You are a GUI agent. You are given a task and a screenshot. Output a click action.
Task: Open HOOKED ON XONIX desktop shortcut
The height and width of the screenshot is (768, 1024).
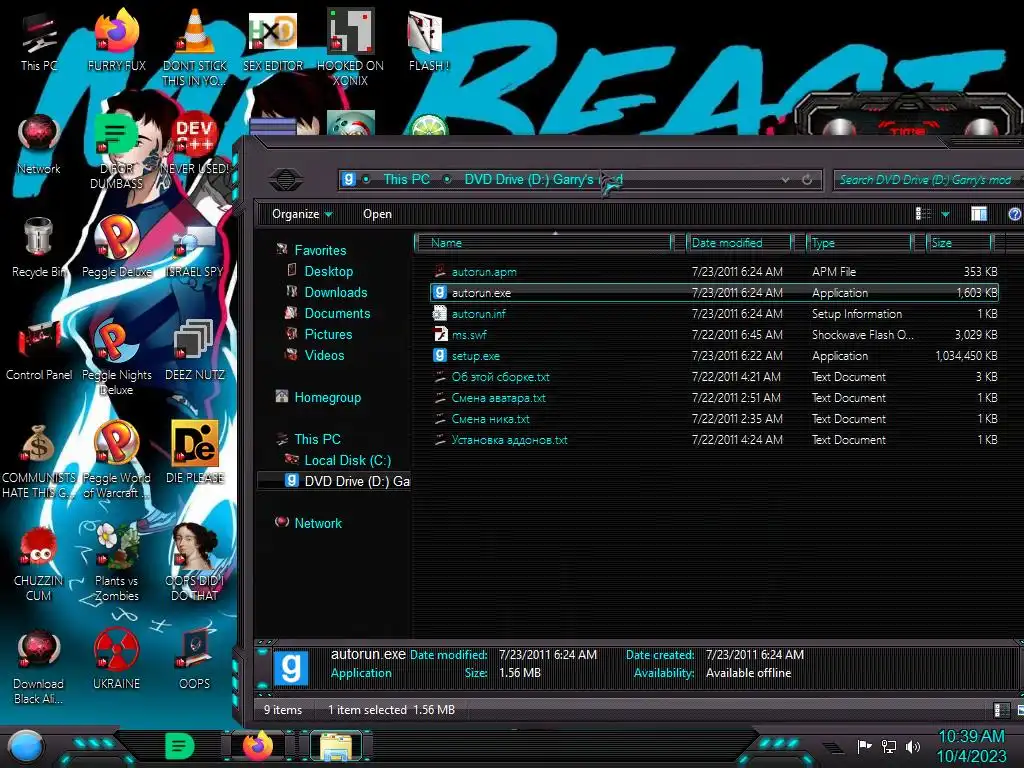click(x=350, y=47)
